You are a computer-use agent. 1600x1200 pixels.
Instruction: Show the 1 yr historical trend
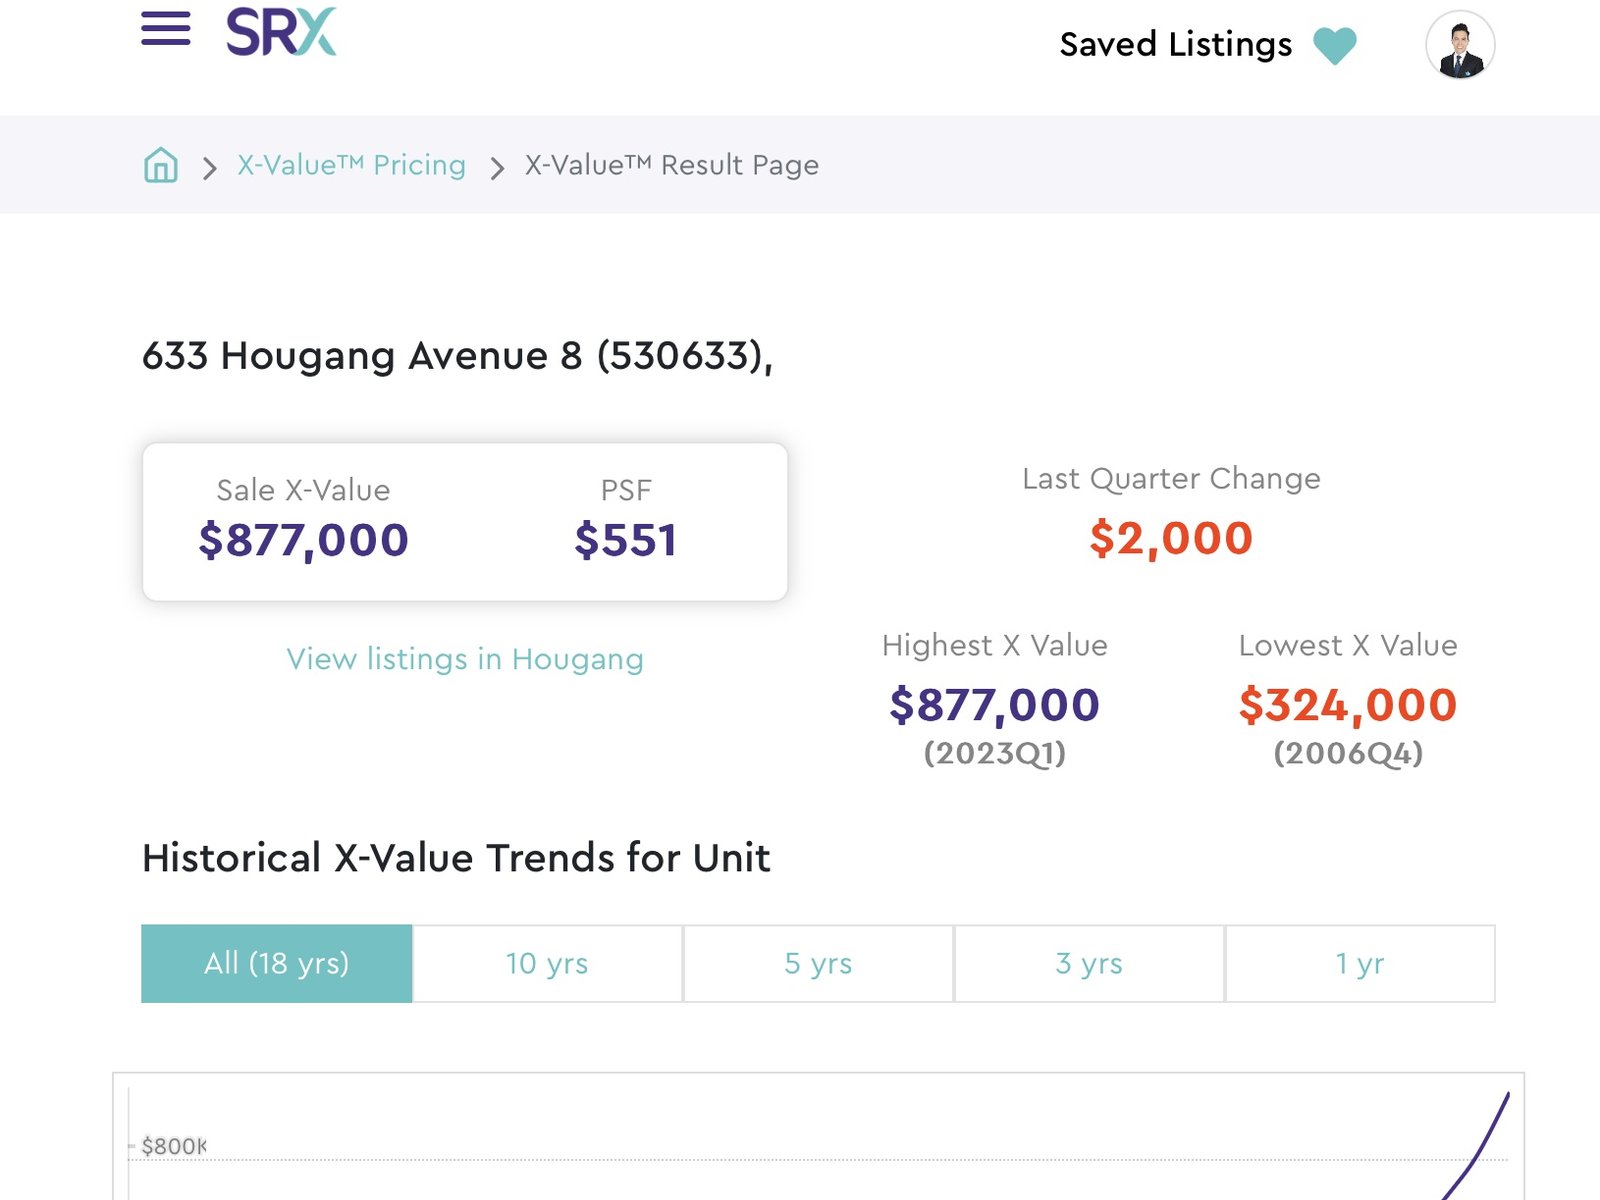(1360, 963)
